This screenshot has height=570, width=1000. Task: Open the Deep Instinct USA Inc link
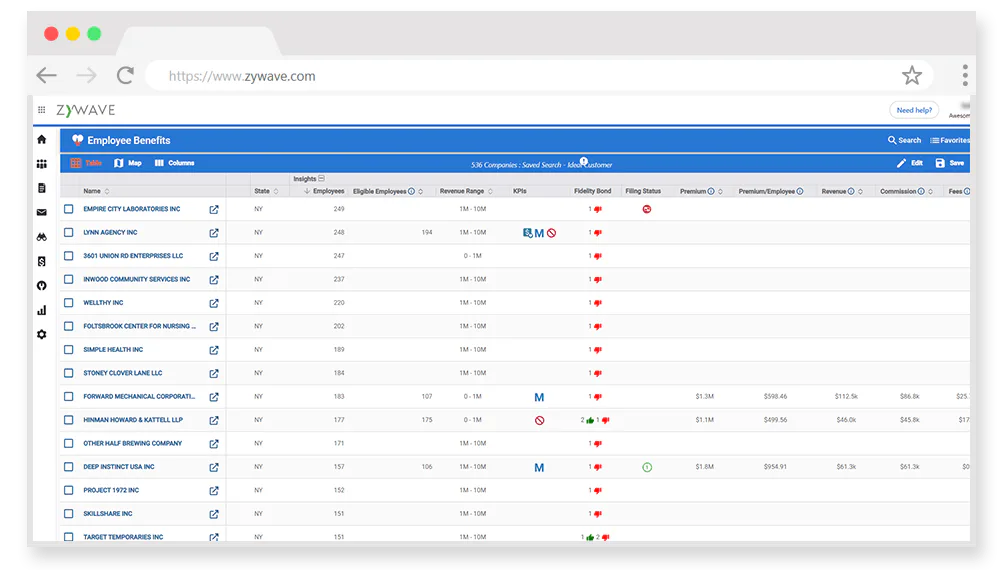tap(119, 467)
